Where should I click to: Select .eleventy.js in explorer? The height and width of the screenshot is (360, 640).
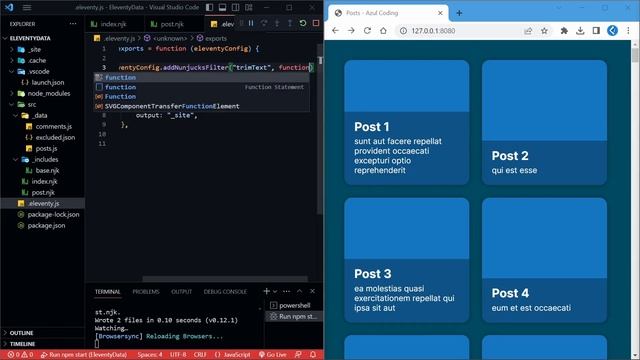point(42,203)
